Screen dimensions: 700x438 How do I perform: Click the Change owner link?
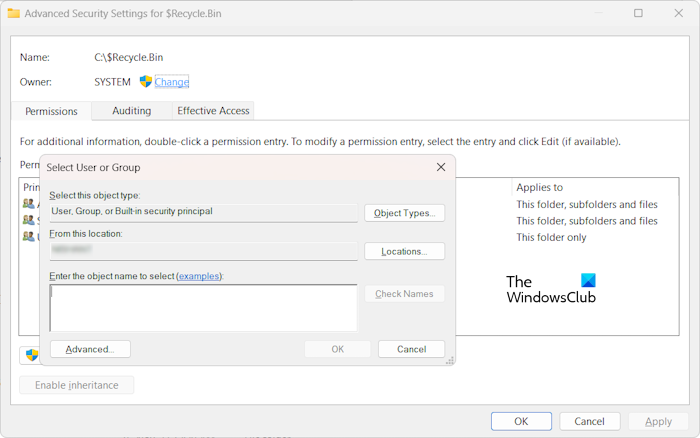click(172, 82)
